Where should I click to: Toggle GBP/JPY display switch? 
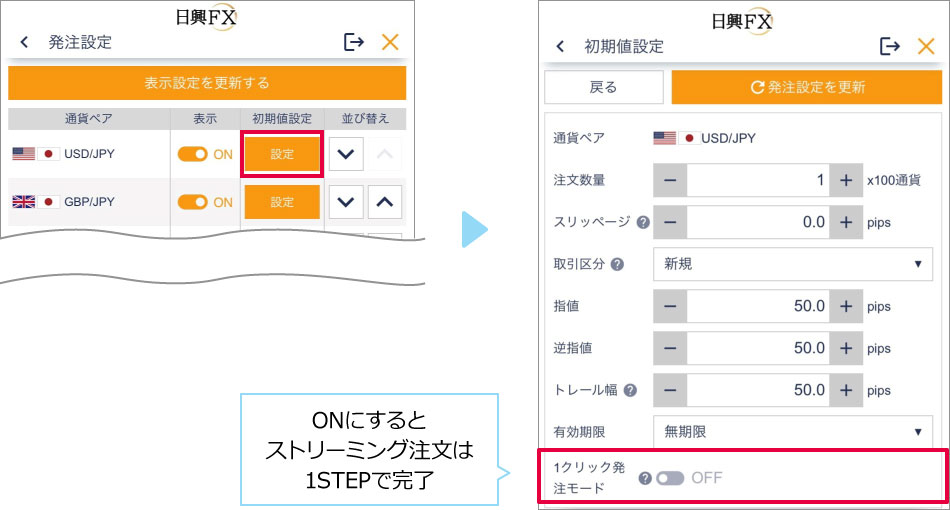click(193, 202)
